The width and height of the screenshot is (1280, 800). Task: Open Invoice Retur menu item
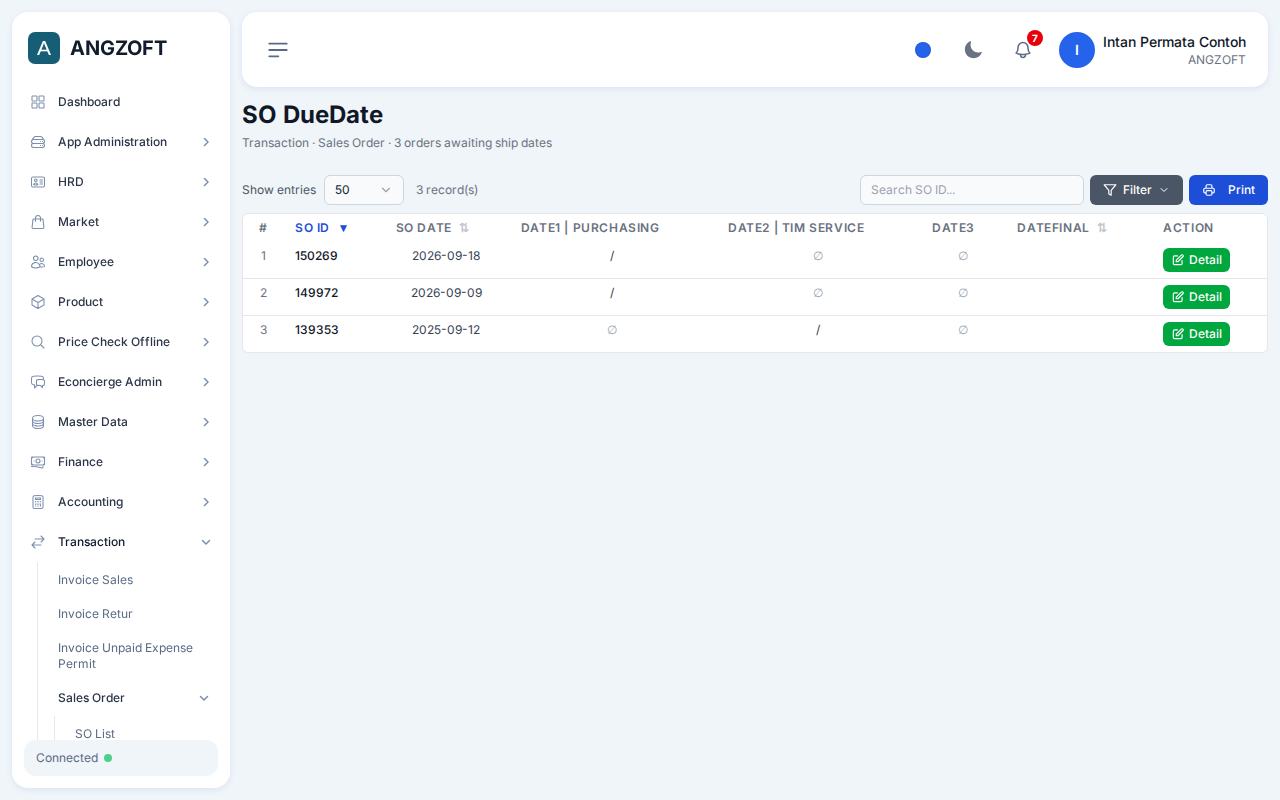click(x=95, y=614)
